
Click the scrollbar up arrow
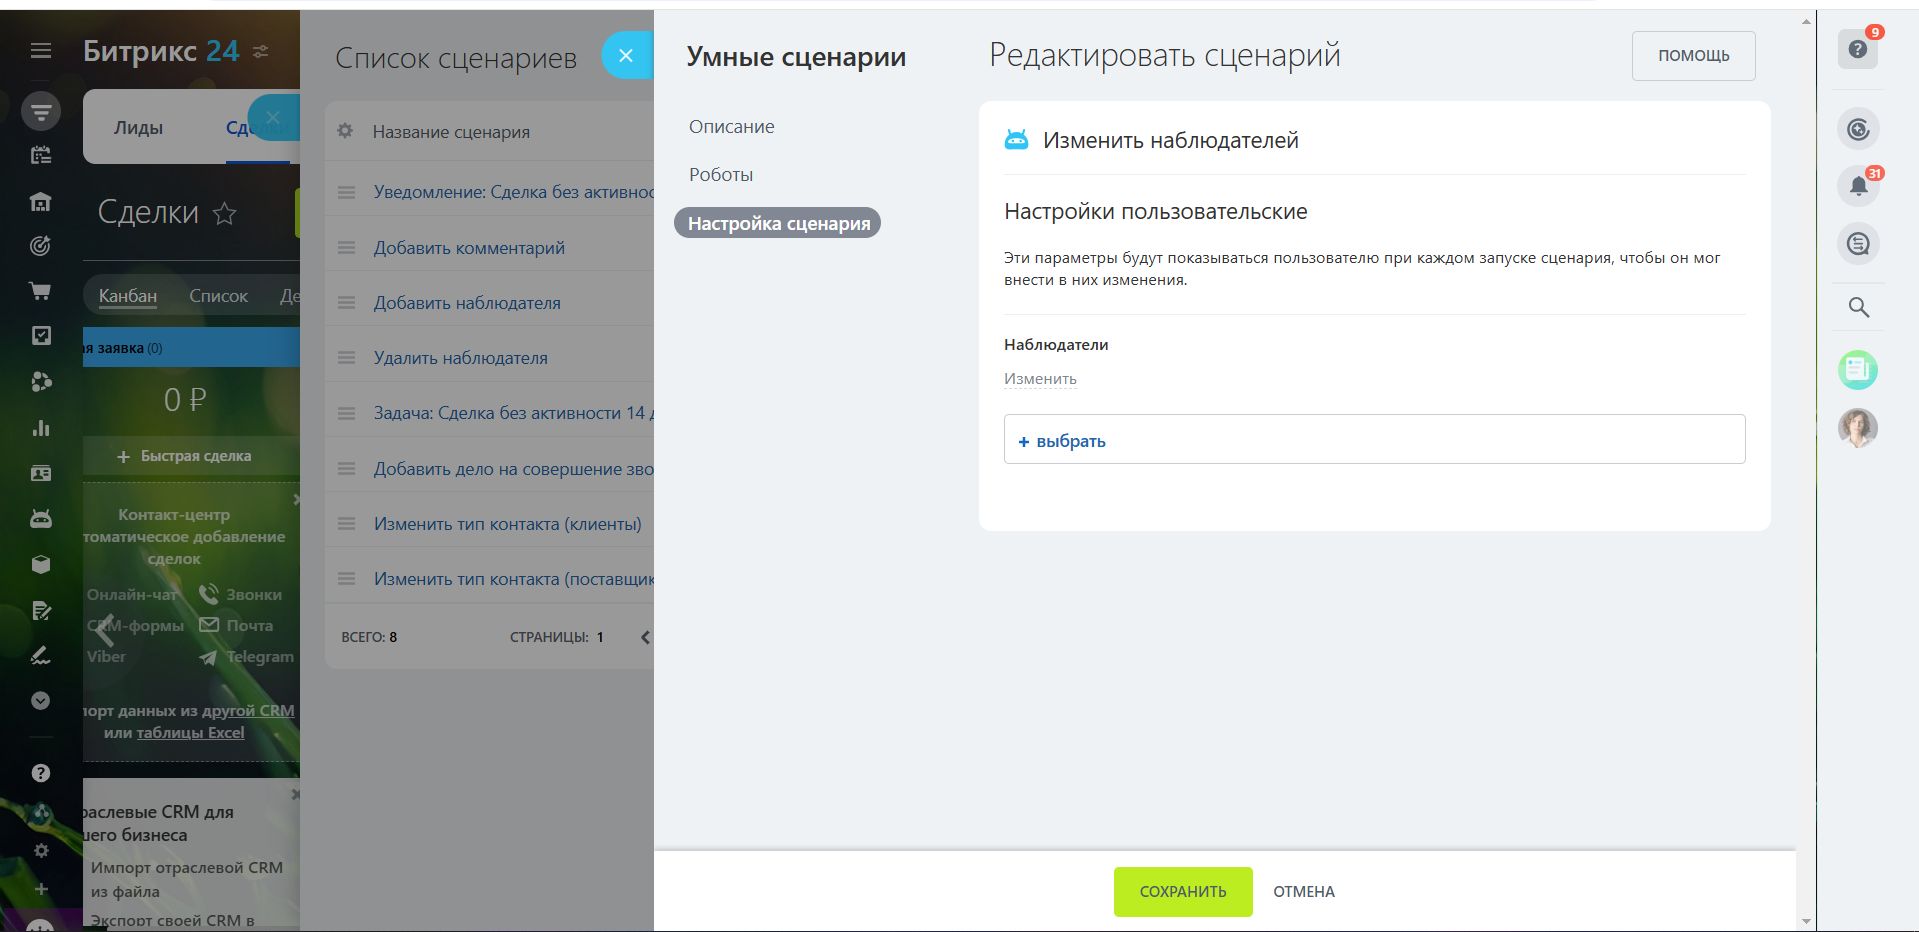(x=1806, y=21)
